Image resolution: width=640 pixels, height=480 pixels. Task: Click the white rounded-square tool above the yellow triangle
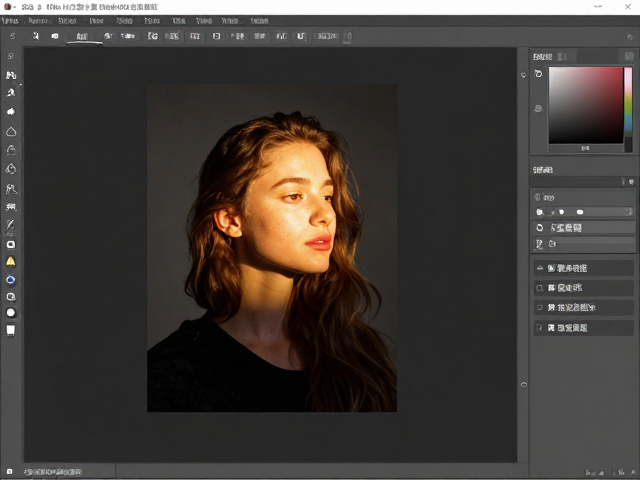pos(11,244)
